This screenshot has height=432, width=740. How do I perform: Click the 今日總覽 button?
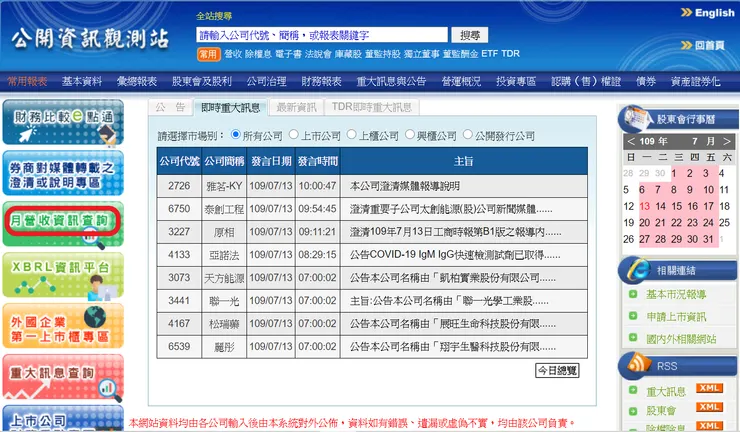557,371
